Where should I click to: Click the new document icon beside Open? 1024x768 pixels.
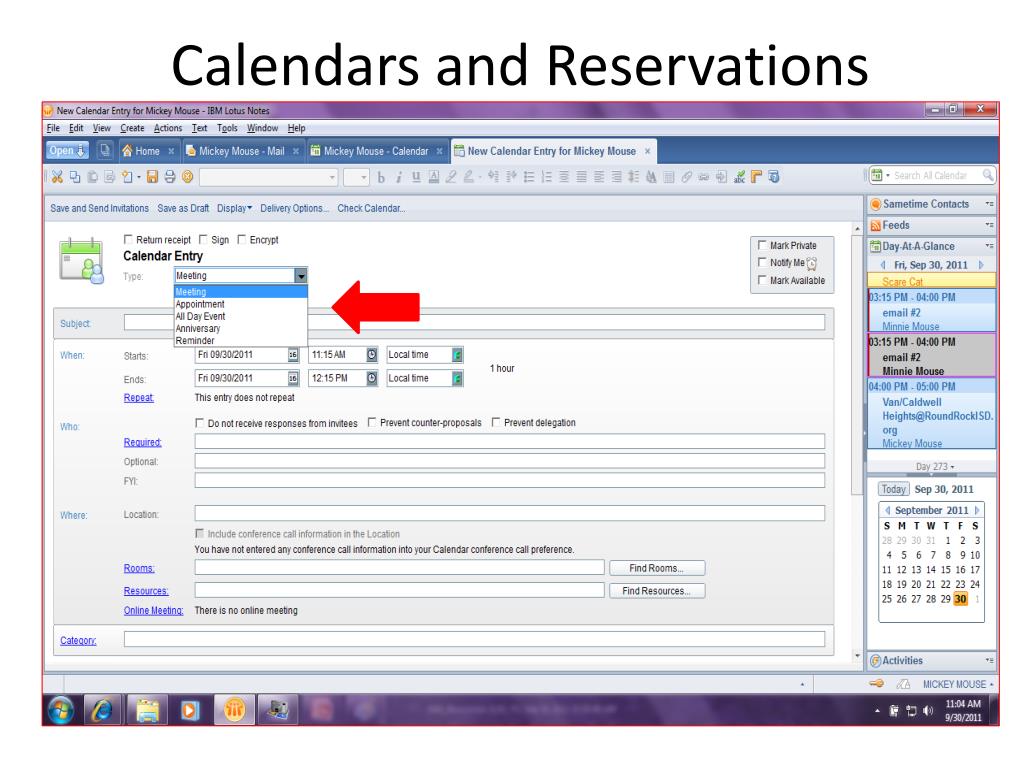click(x=104, y=151)
